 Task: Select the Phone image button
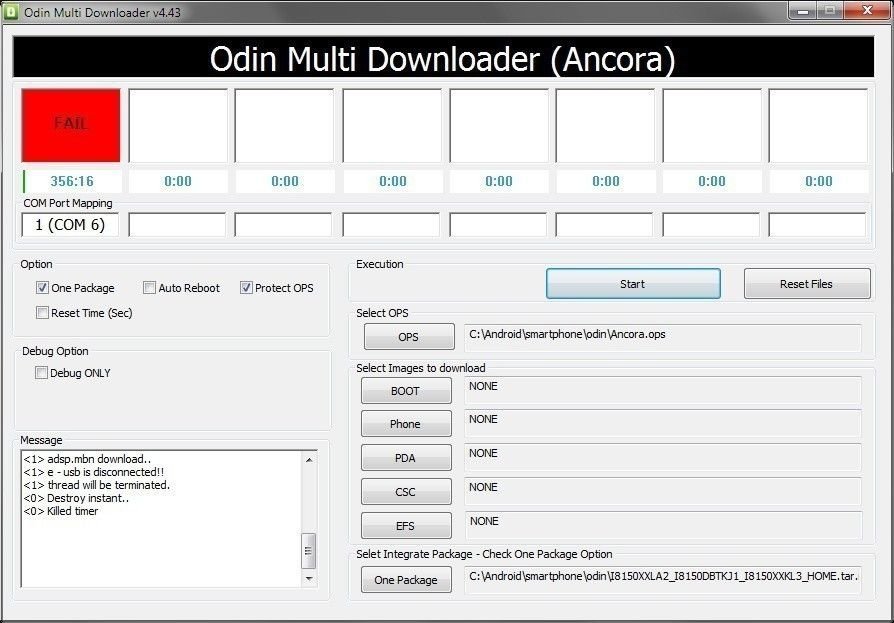[x=405, y=424]
